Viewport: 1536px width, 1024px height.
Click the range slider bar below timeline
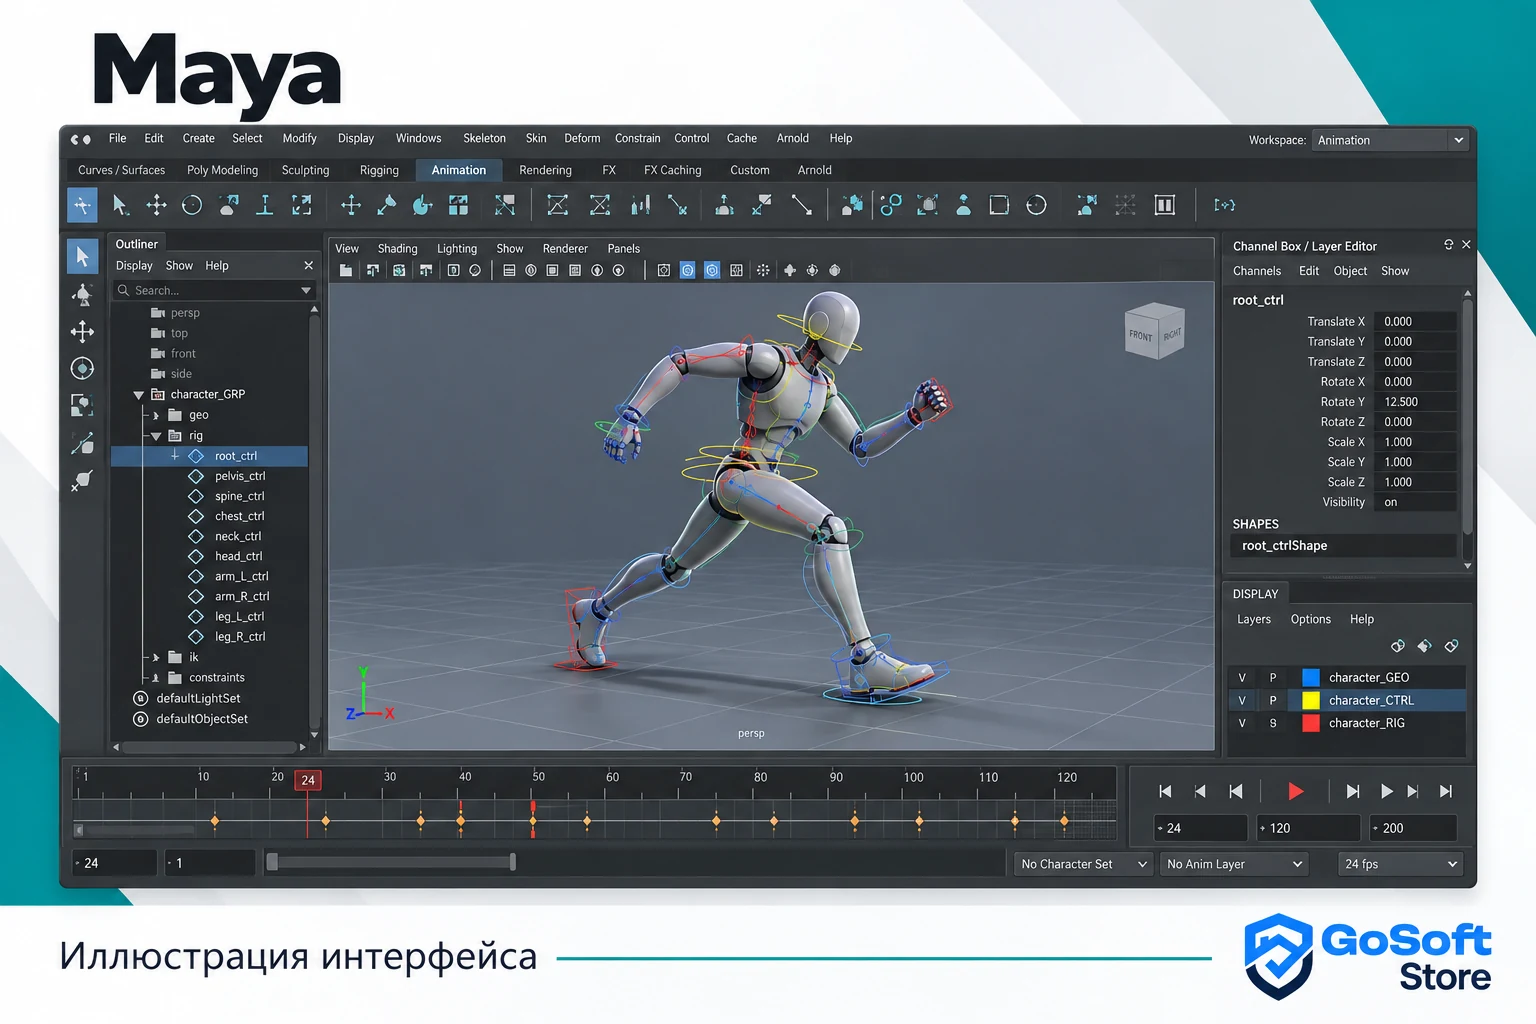(x=391, y=862)
